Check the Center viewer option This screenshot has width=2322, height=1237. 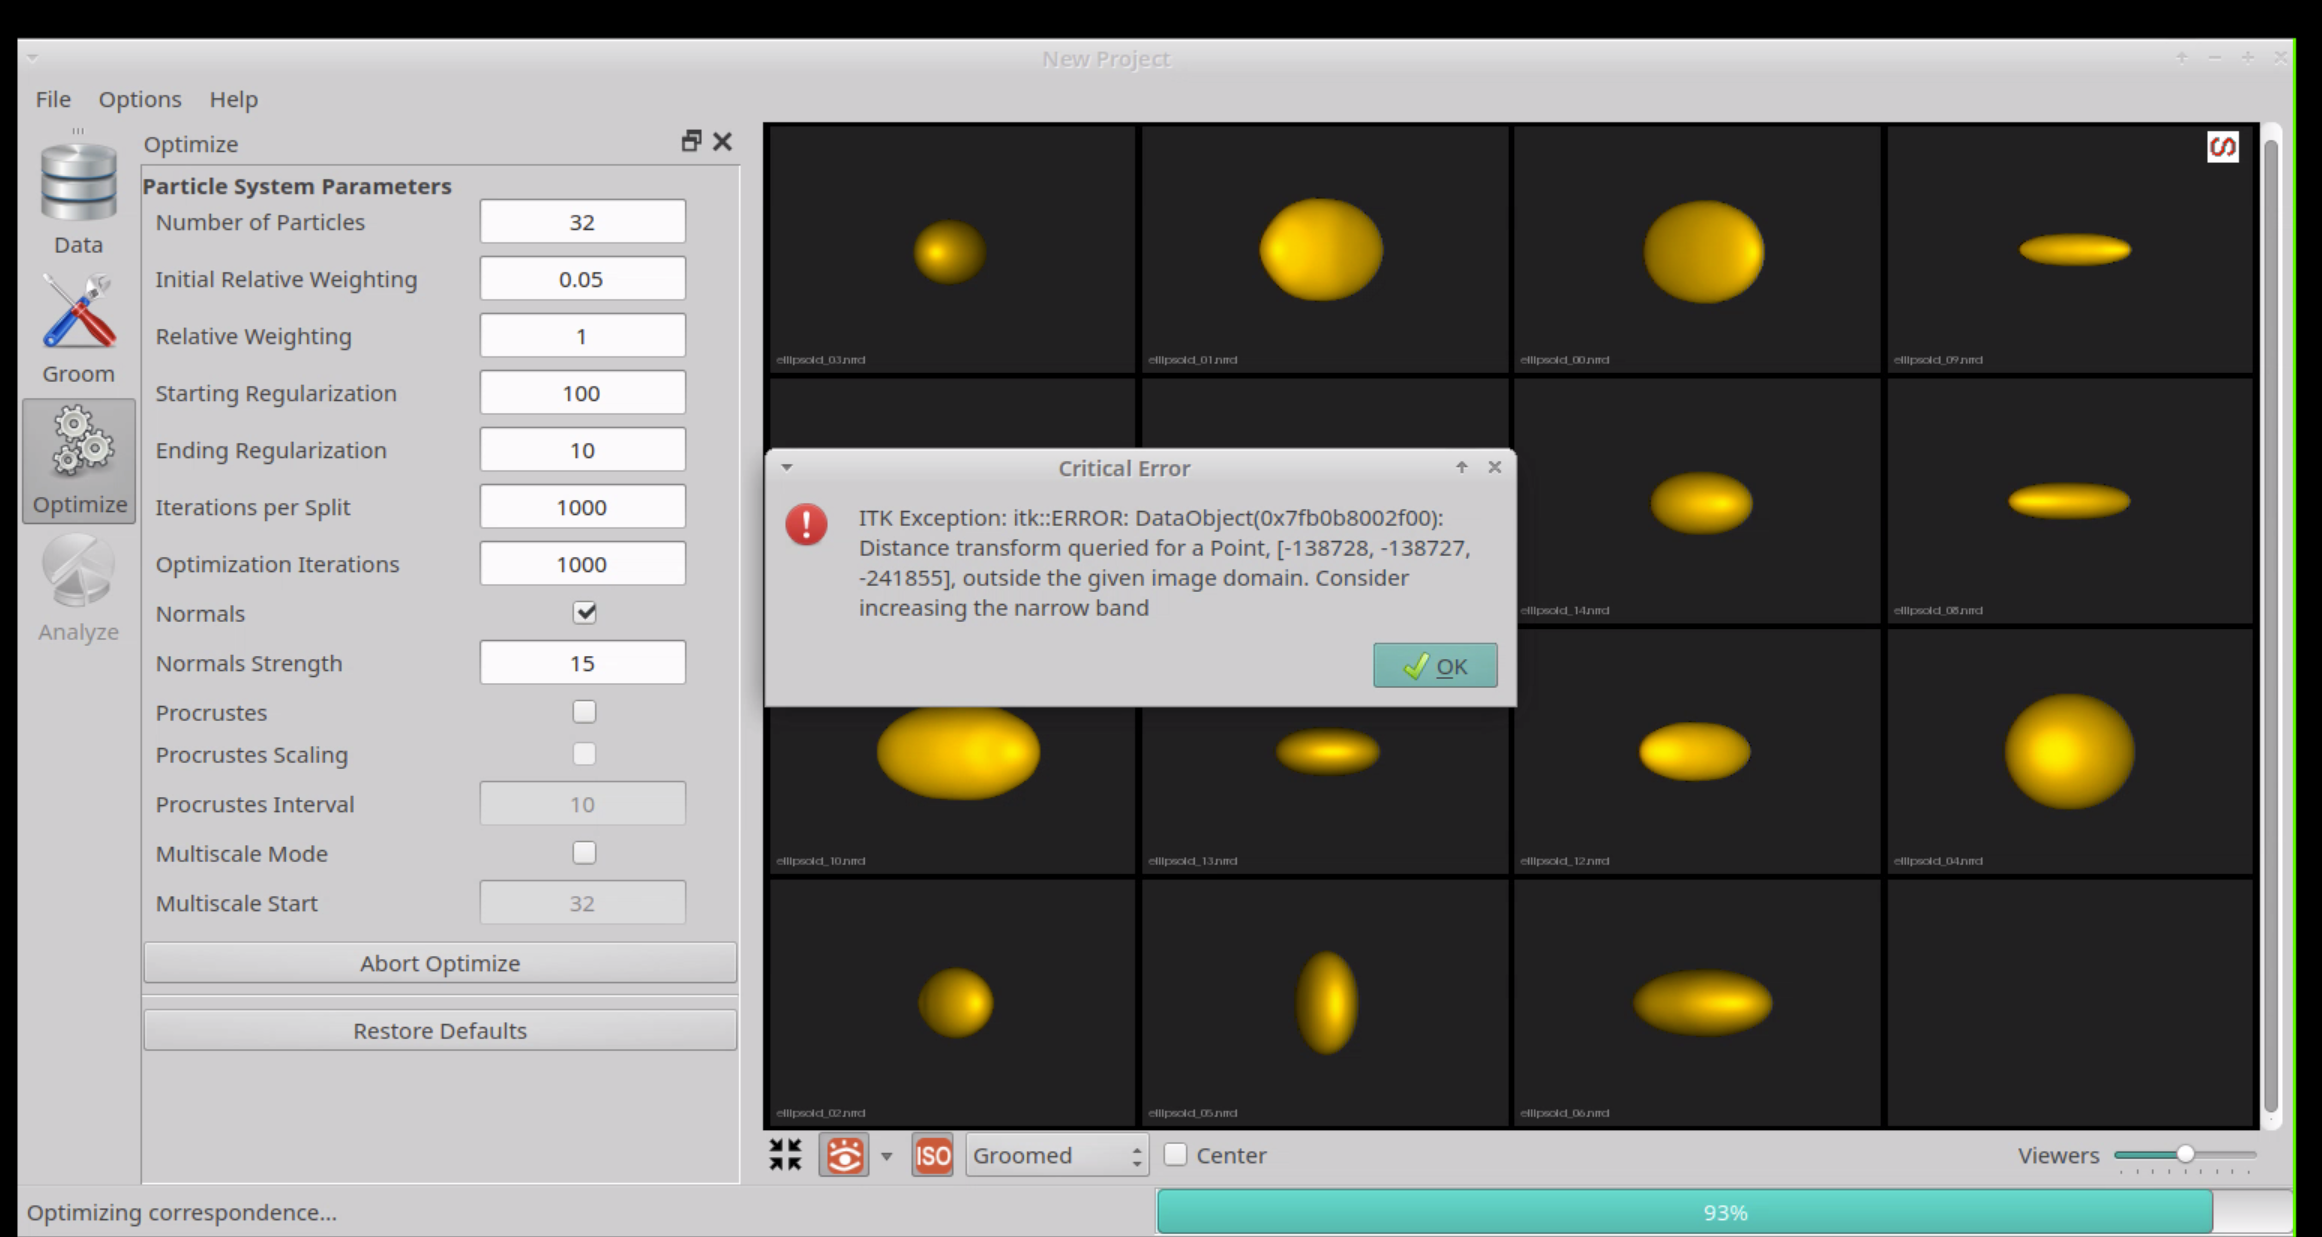click(x=1176, y=1155)
